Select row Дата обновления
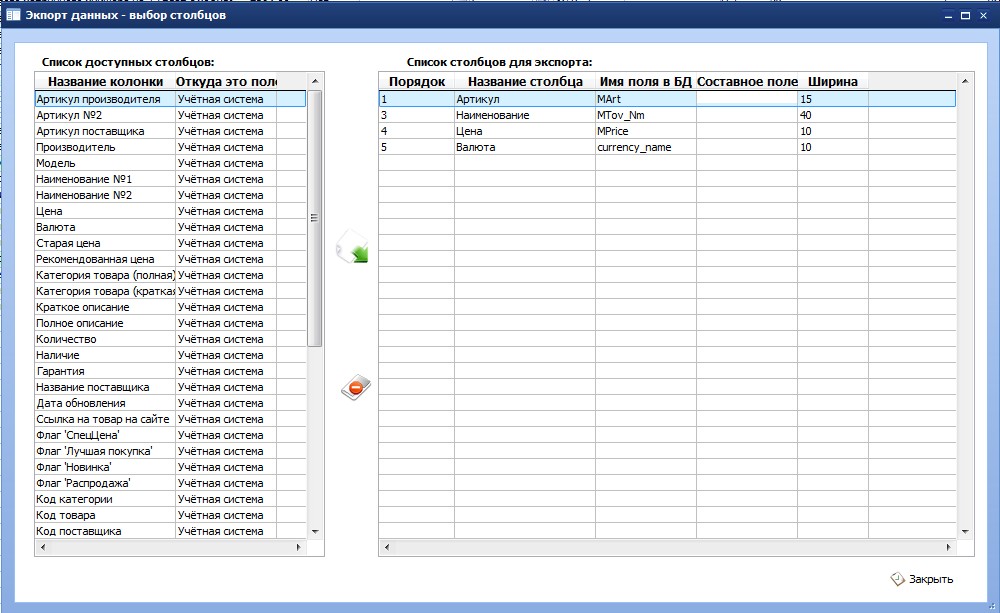1000x613 pixels. [x=170, y=403]
